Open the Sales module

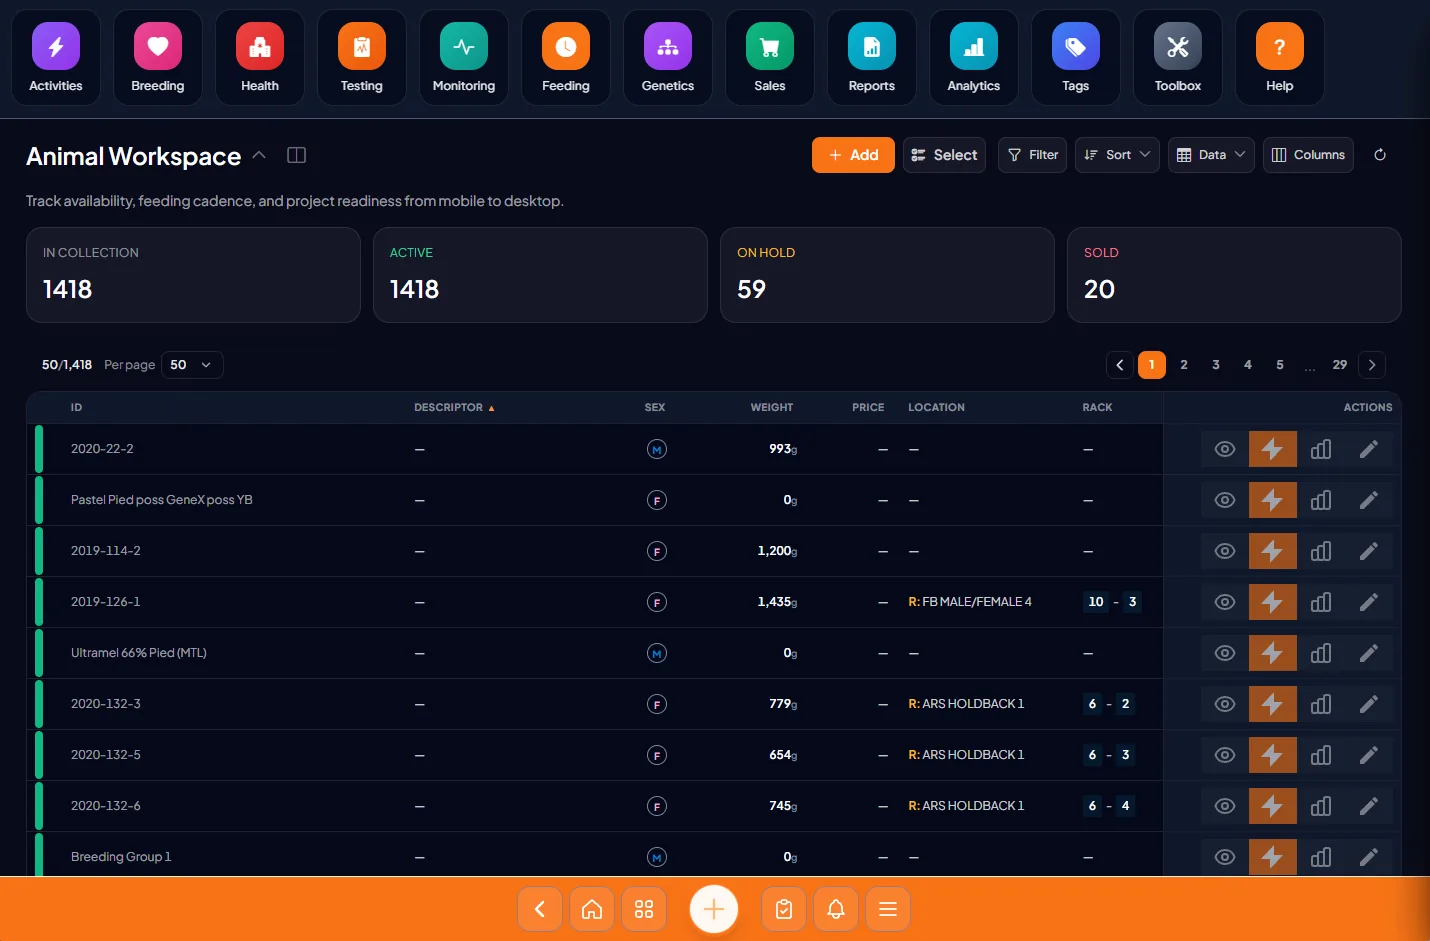click(770, 58)
